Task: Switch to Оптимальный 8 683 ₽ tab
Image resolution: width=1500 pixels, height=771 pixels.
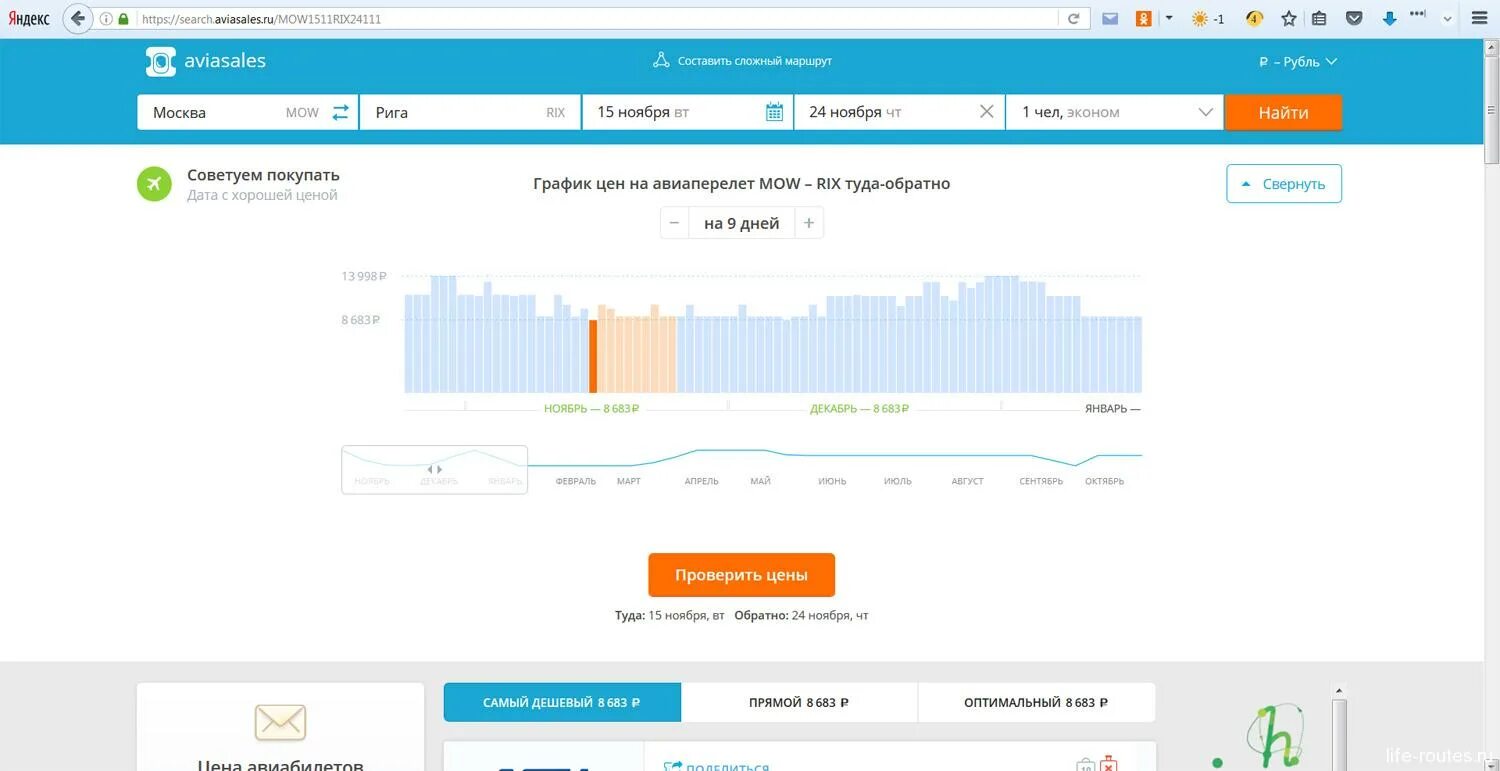Action: click(1036, 702)
